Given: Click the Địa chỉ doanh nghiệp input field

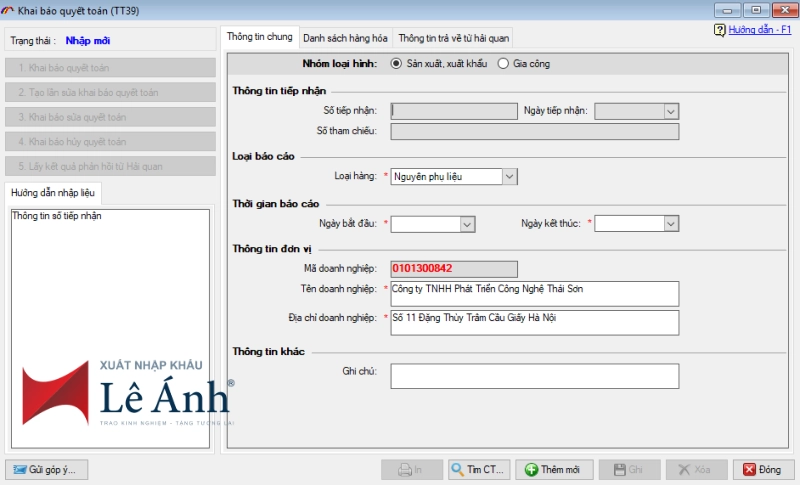Looking at the screenshot, I should tap(534, 322).
